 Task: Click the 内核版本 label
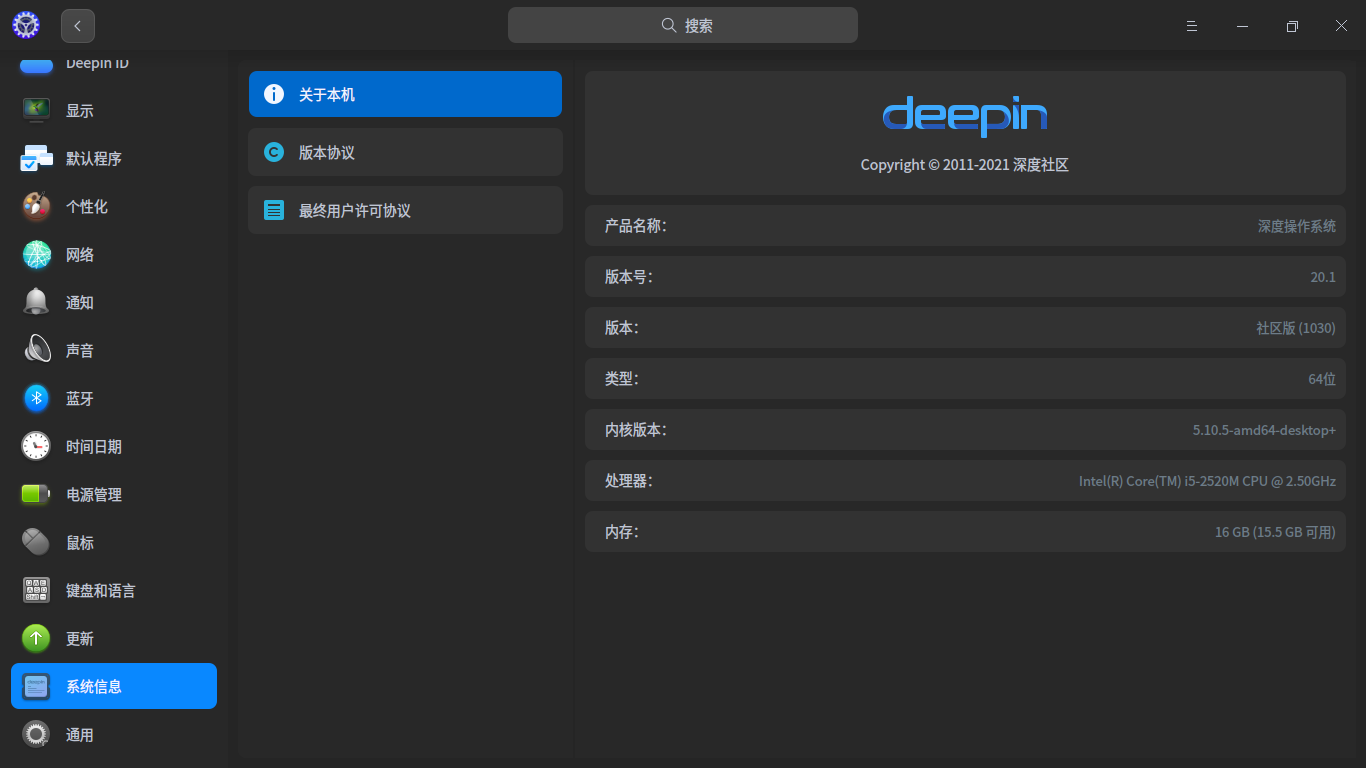pyautogui.click(x=635, y=430)
